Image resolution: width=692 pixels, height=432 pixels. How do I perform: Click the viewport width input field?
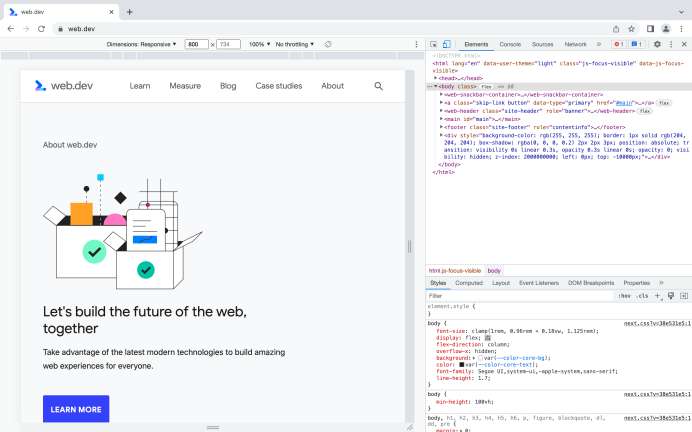[196, 44]
